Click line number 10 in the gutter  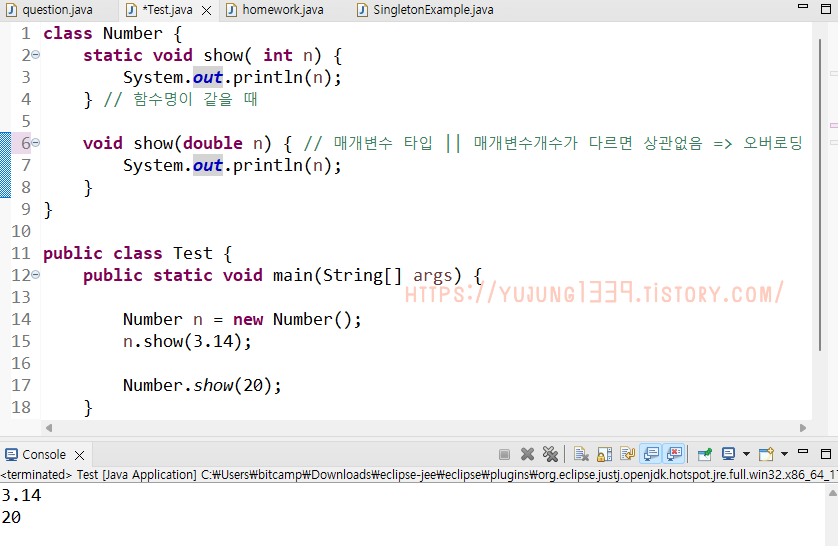(21, 231)
